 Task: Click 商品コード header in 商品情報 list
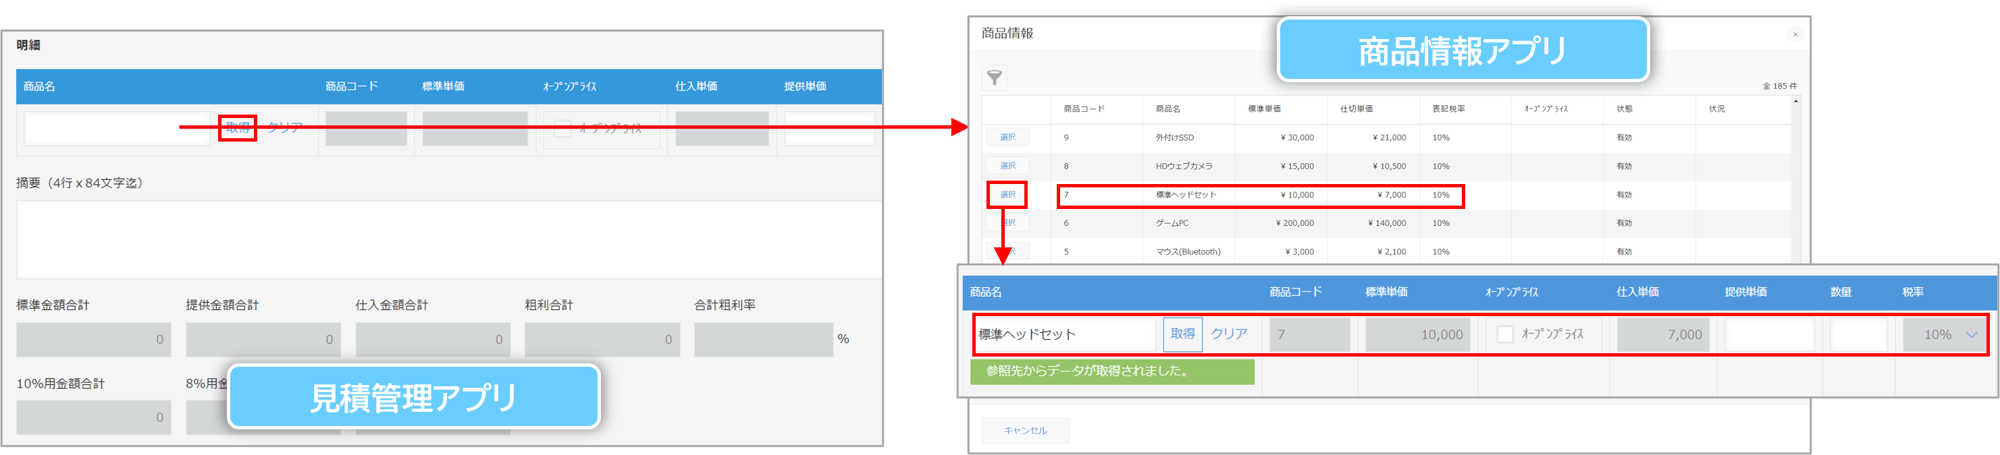[1084, 108]
